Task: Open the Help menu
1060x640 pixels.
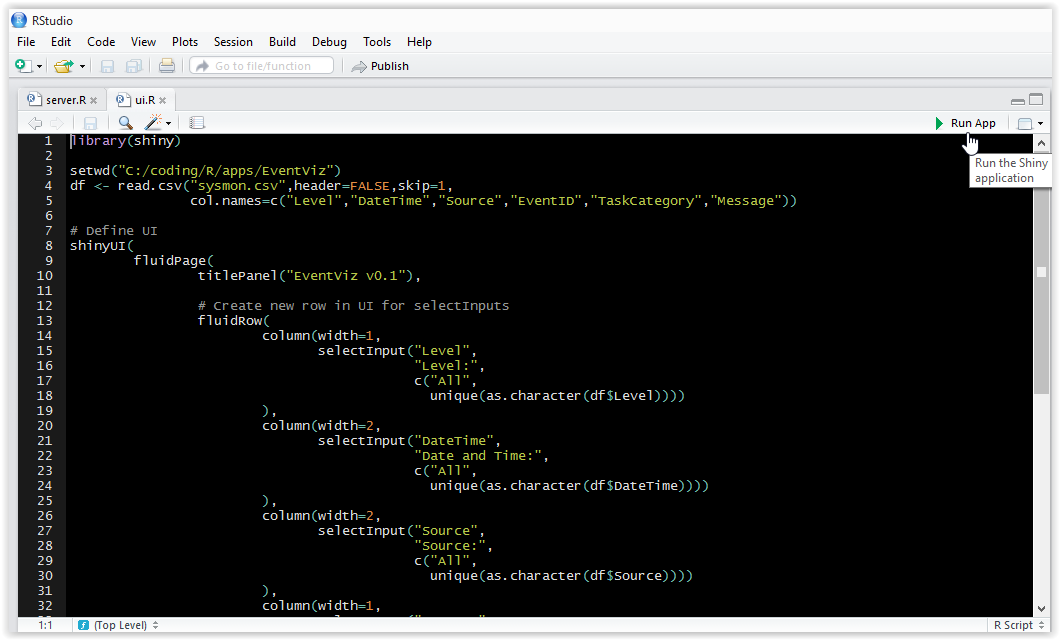Action: click(x=419, y=42)
